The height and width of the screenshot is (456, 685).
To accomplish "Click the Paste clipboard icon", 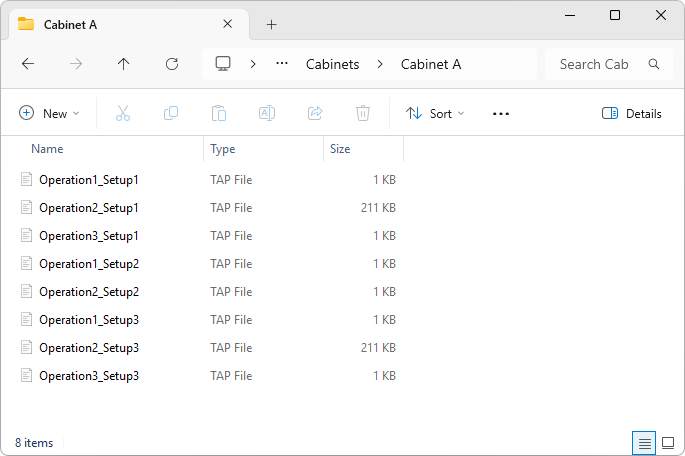I will coord(219,114).
